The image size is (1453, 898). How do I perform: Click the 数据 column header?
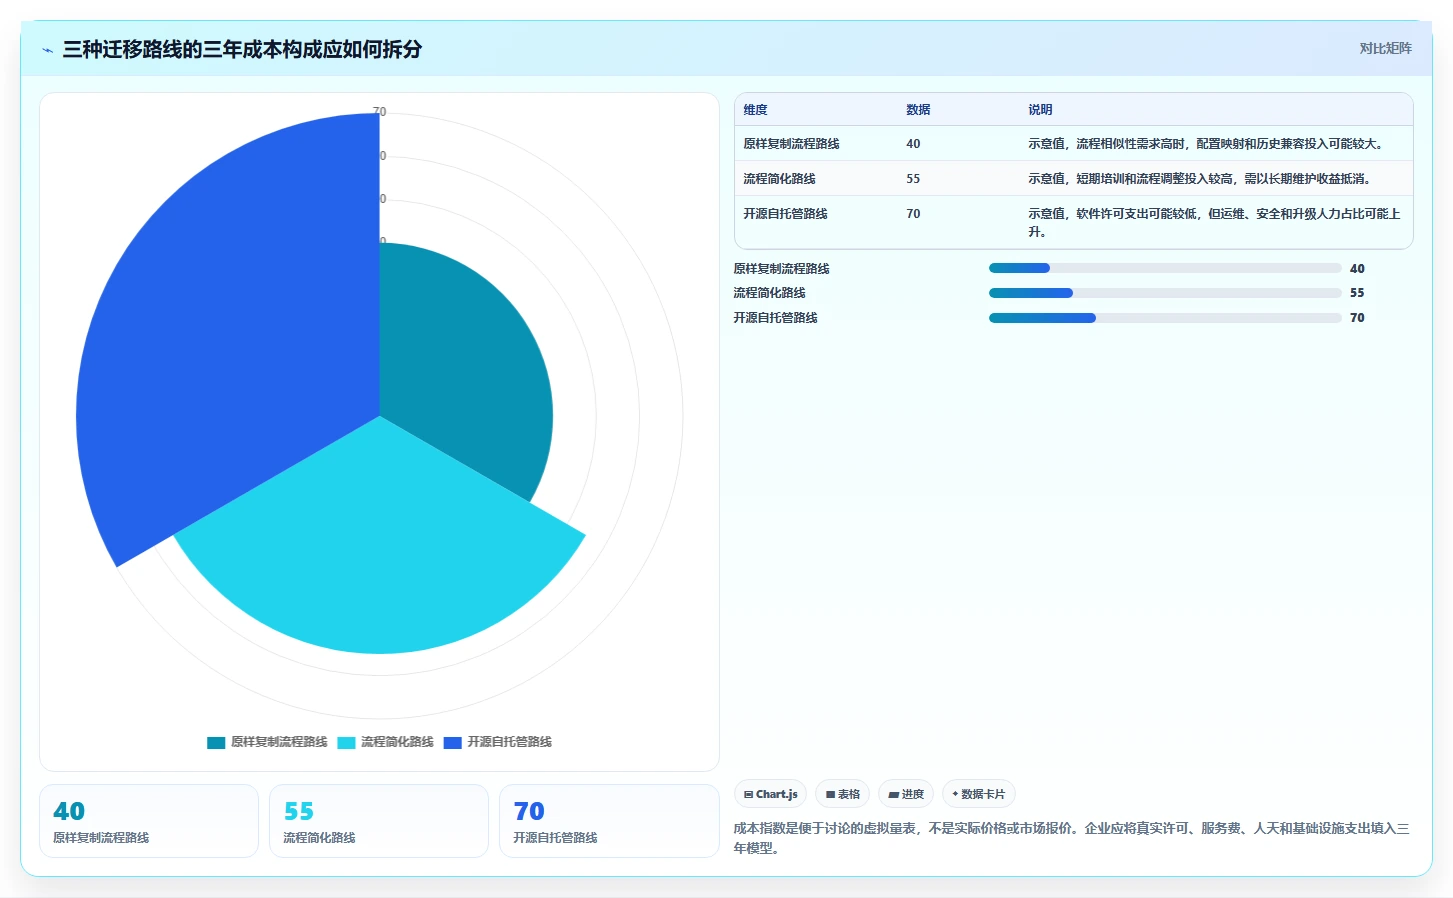pyautogui.click(x=918, y=110)
